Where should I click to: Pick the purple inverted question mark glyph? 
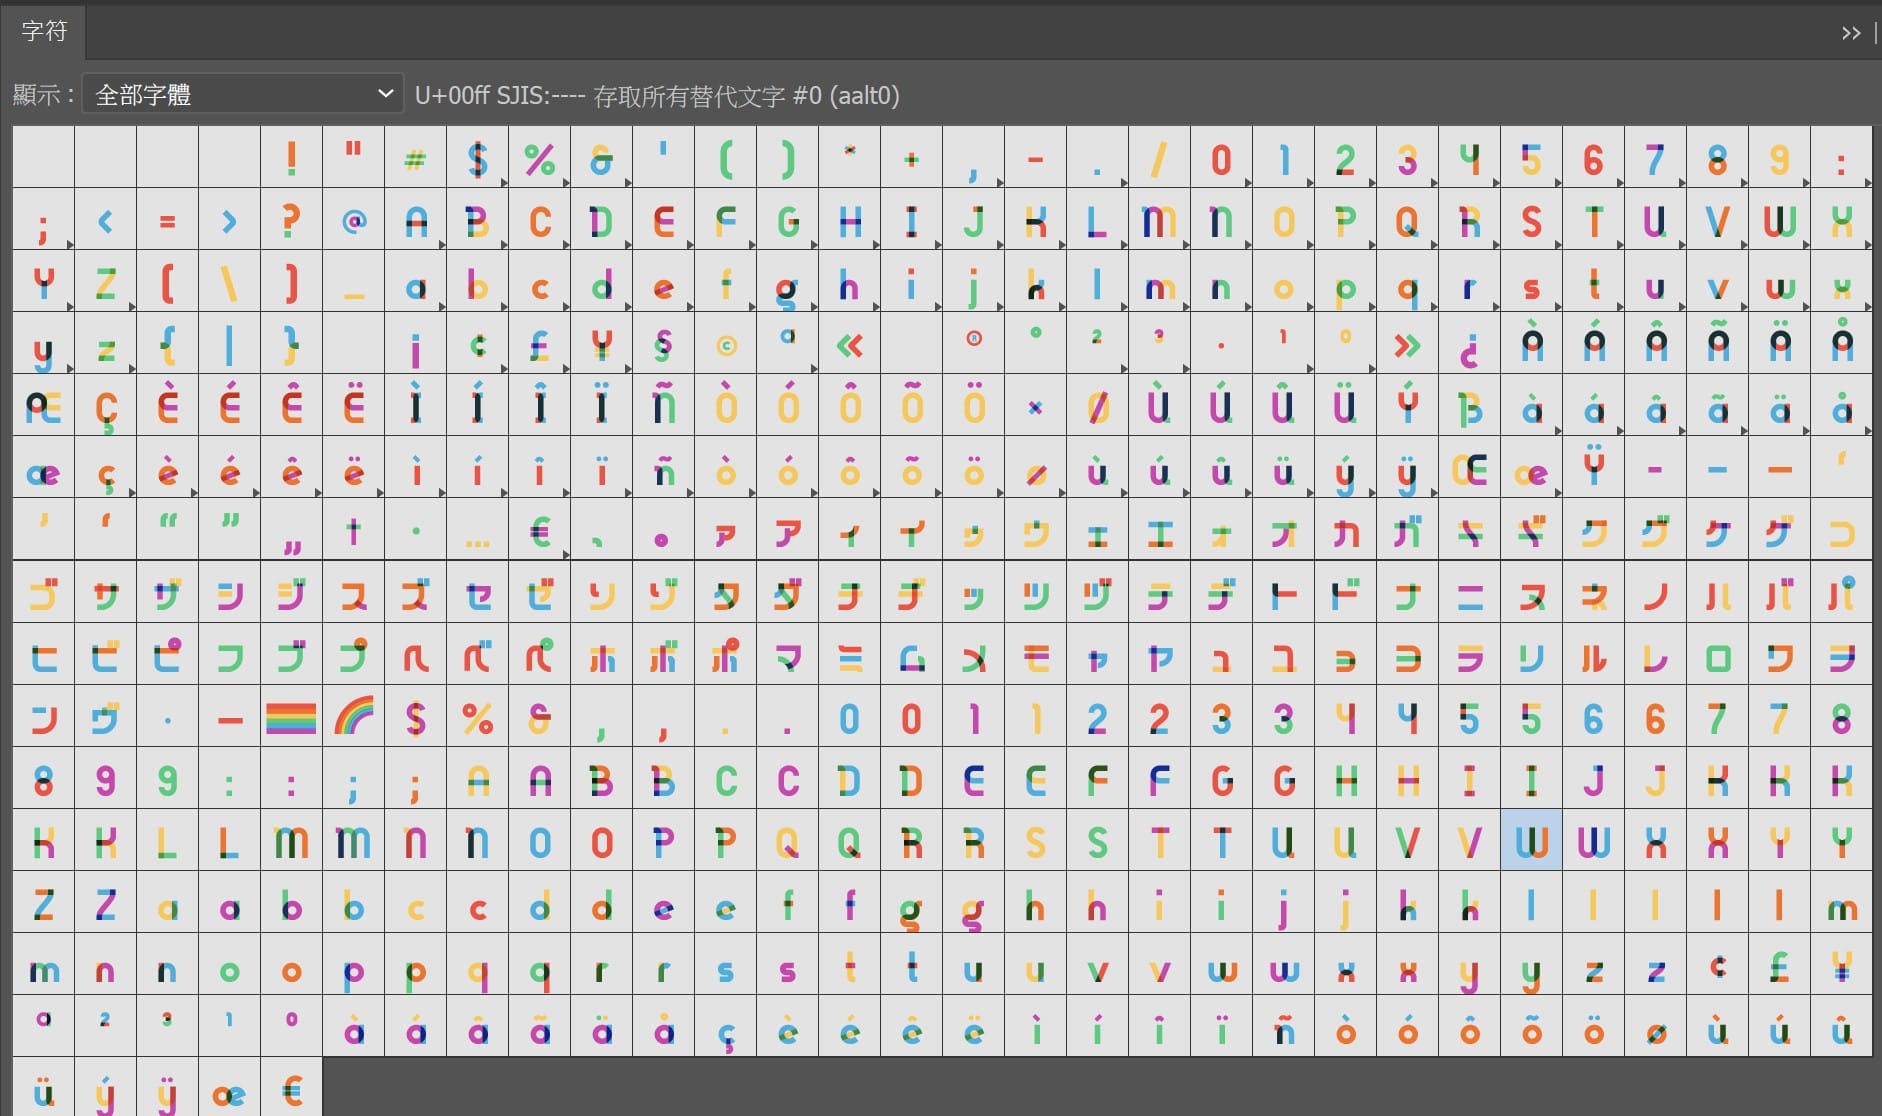(x=1469, y=344)
